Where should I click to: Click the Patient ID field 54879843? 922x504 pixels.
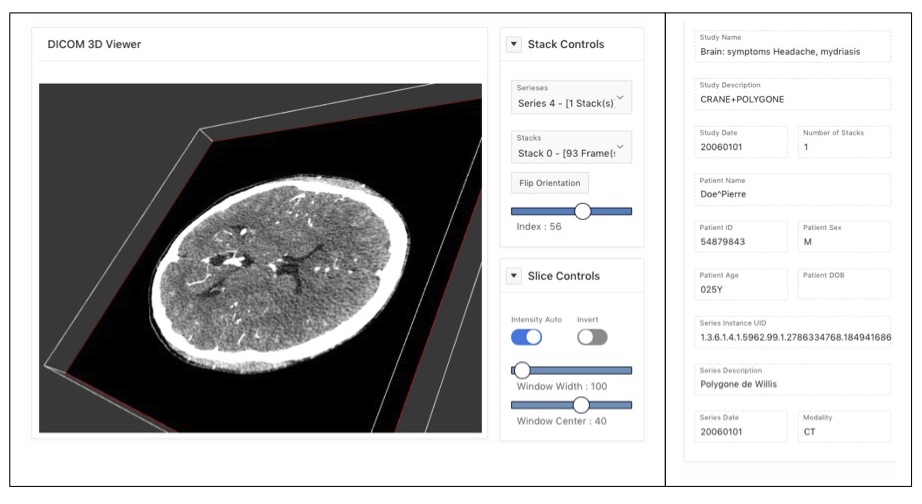(x=740, y=236)
